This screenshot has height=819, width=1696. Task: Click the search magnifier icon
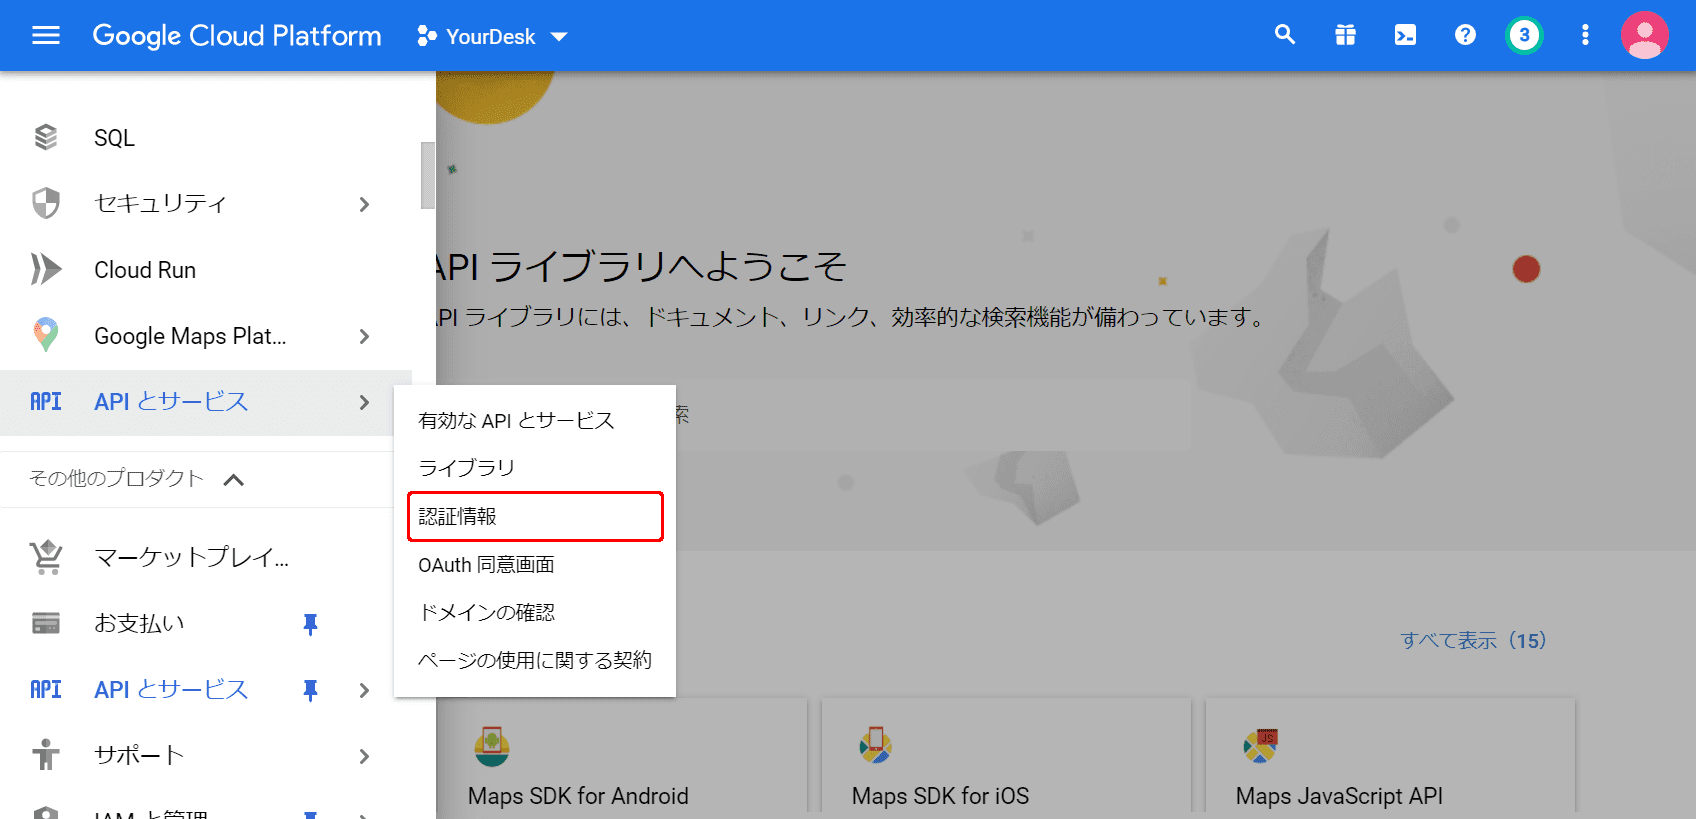1285,35
